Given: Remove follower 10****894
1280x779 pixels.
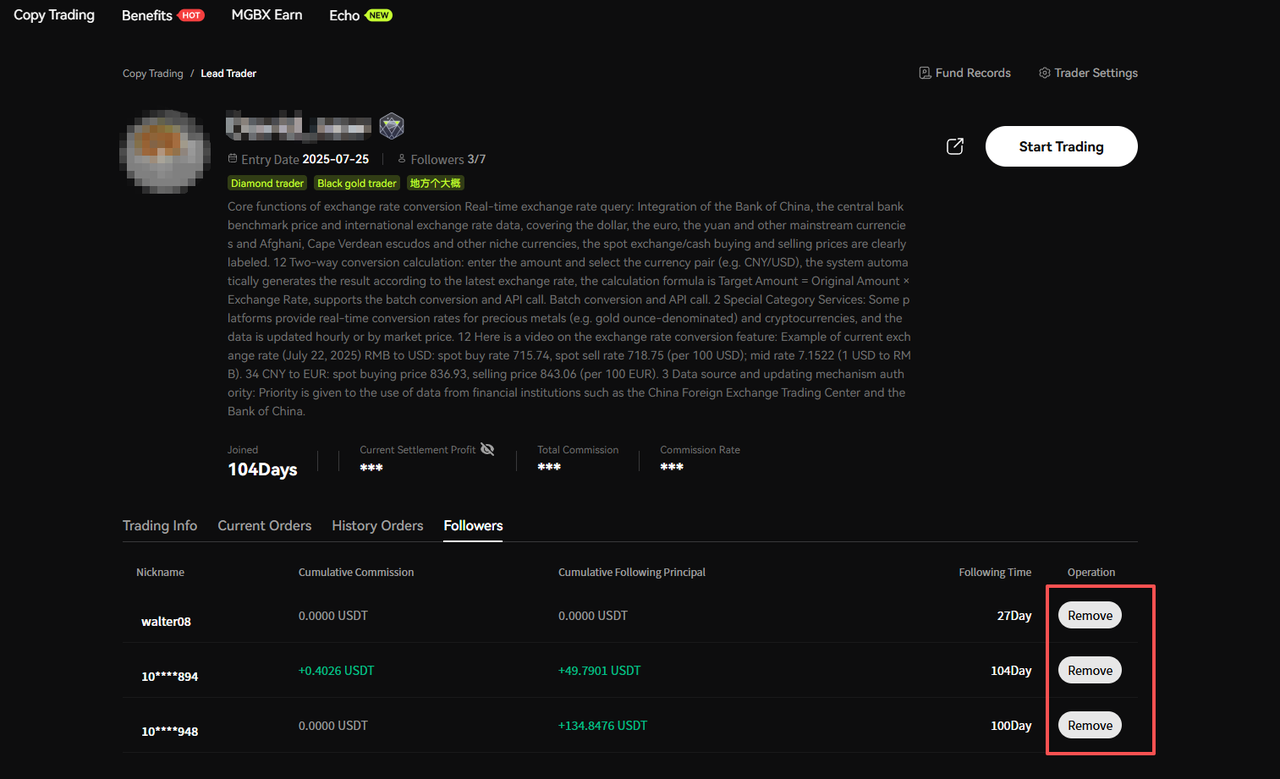Looking at the screenshot, I should click(x=1090, y=670).
